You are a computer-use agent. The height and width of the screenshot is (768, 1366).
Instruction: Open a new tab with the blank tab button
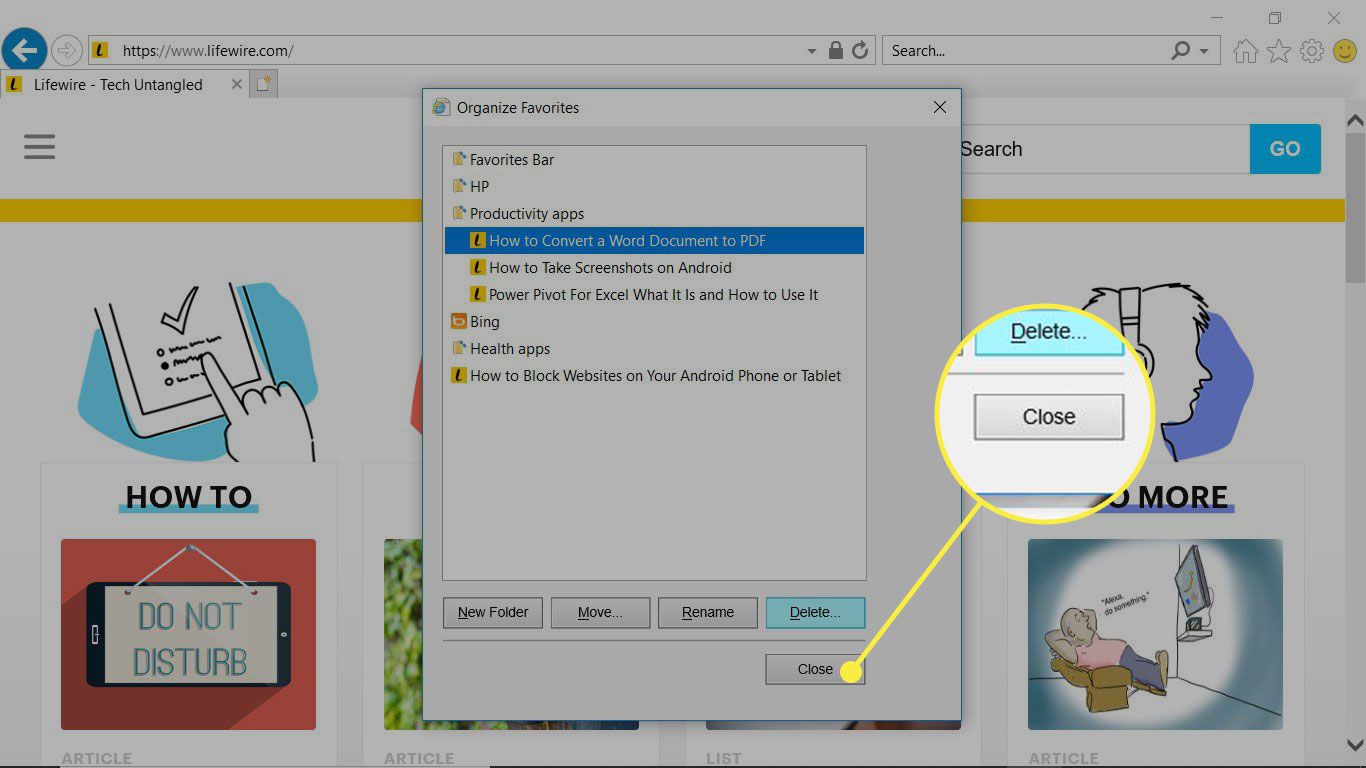coord(264,85)
